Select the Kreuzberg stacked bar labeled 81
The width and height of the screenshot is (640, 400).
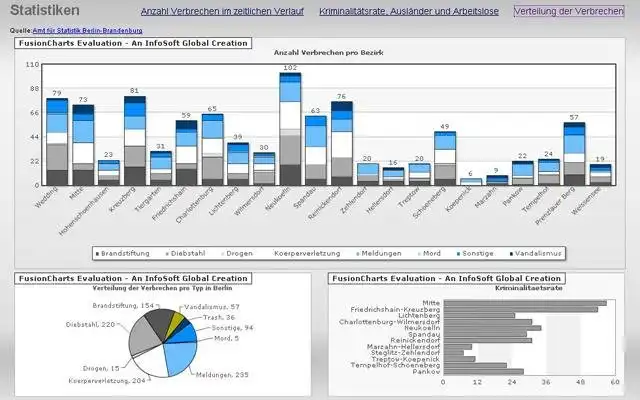pyautogui.click(x=135, y=141)
